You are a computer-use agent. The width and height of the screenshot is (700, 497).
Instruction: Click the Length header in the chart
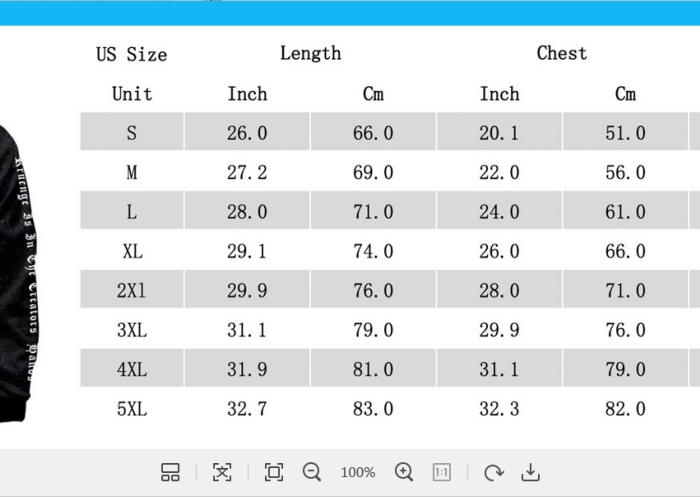click(x=310, y=53)
